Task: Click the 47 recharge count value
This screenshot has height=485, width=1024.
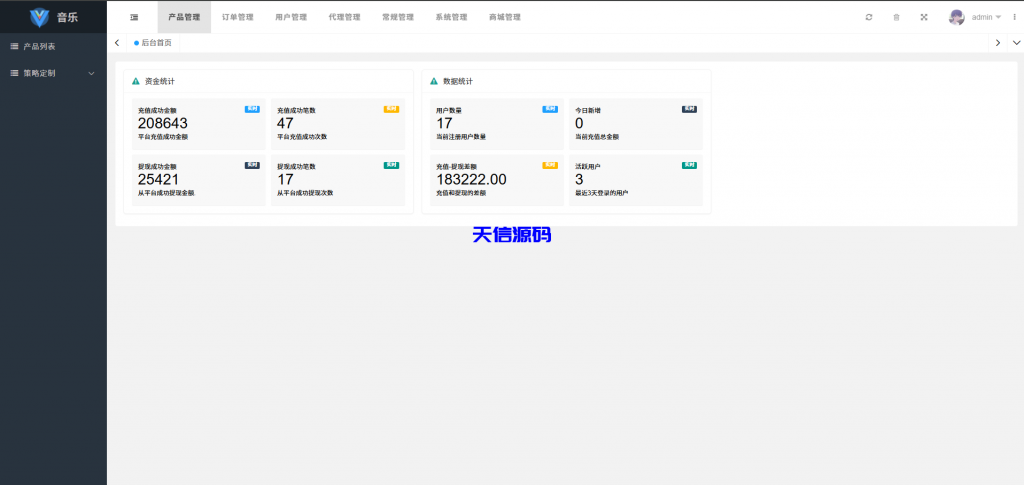Action: pyautogui.click(x=285, y=123)
